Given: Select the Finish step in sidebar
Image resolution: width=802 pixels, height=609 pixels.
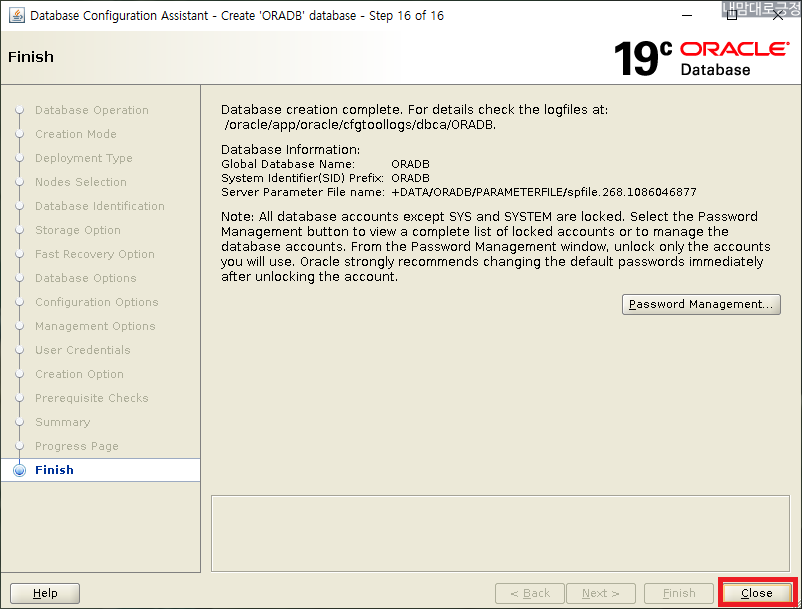Looking at the screenshot, I should click(54, 470).
